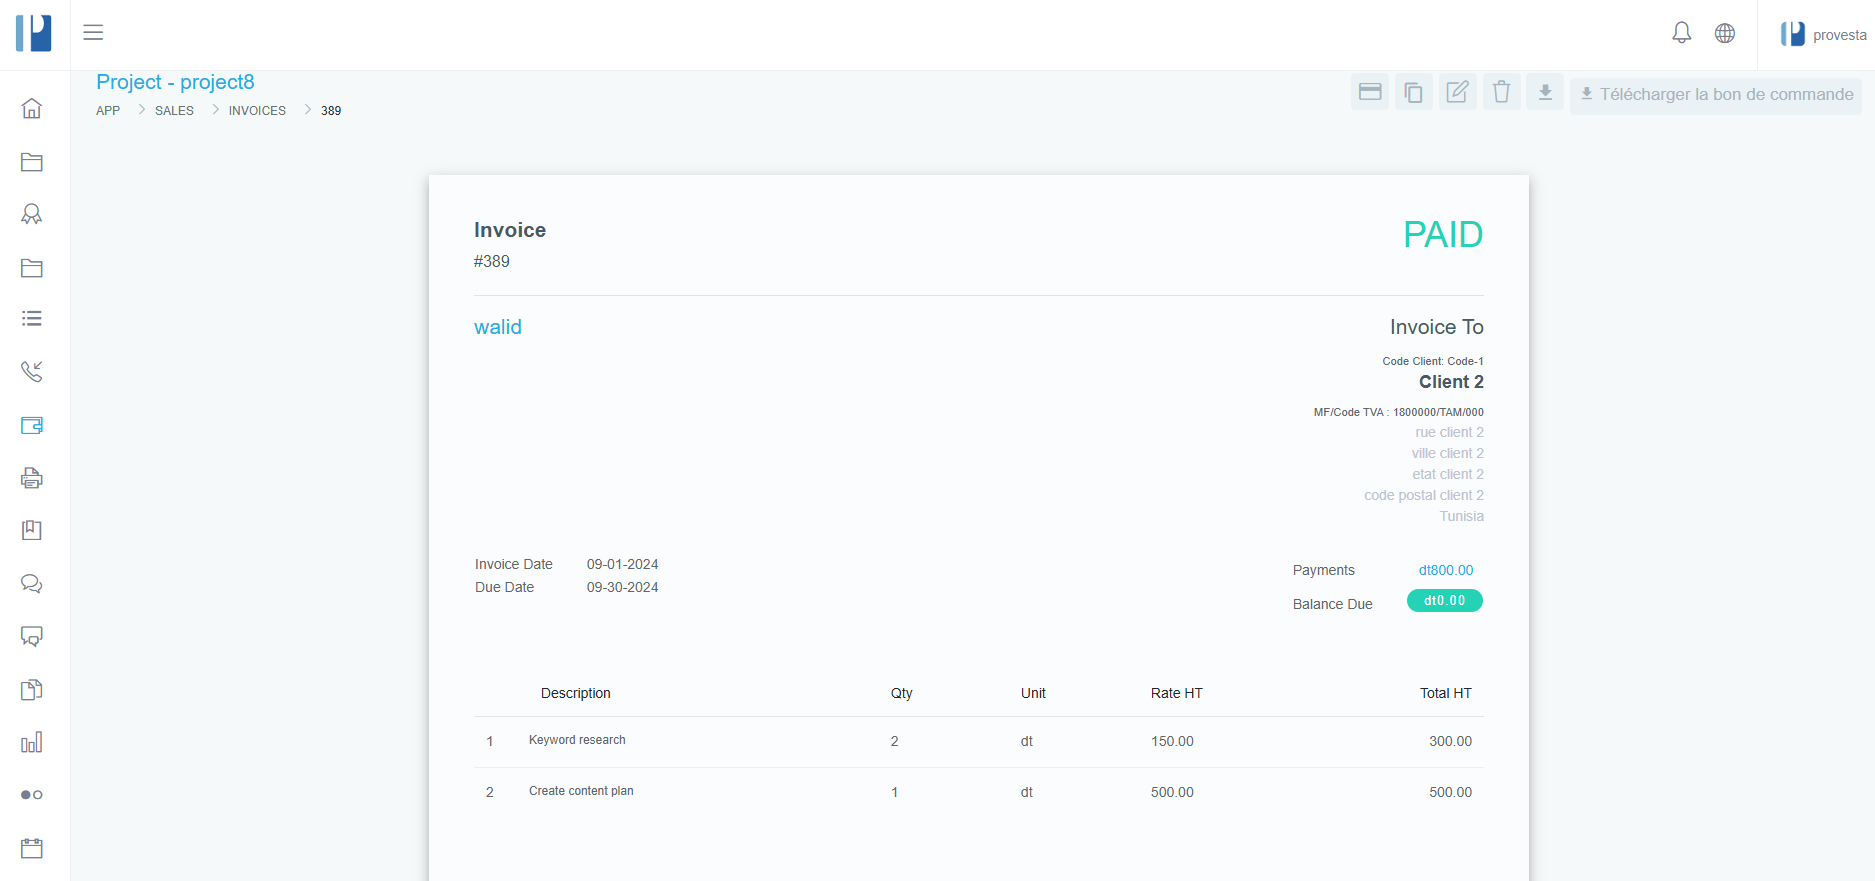This screenshot has height=881, width=1875.
Task: Click the standalone download arrow icon
Action: click(1545, 93)
